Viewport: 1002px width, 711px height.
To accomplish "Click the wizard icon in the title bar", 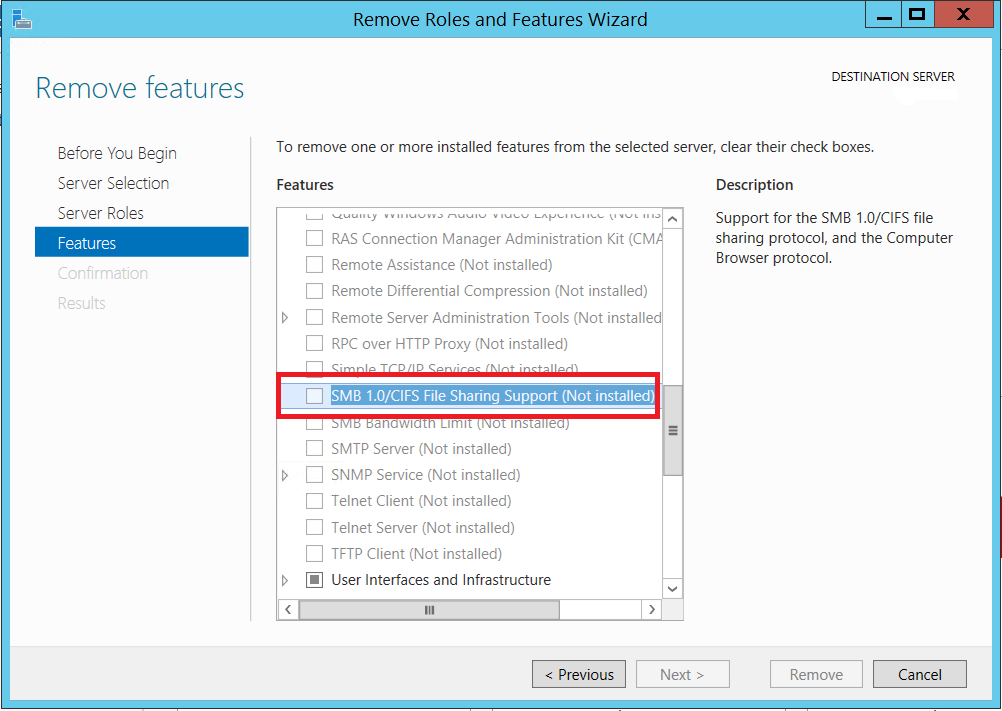I will 21,19.
